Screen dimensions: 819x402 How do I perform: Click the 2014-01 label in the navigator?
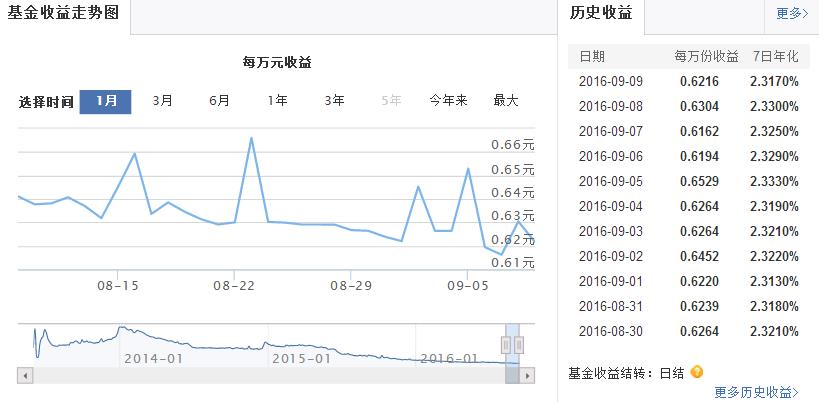pos(154,359)
